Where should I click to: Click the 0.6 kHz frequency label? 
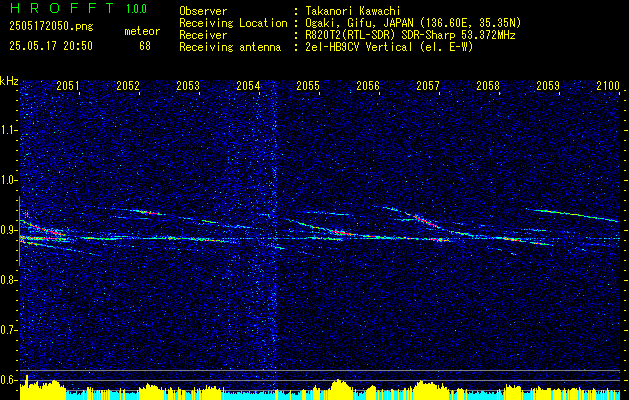click(8, 380)
